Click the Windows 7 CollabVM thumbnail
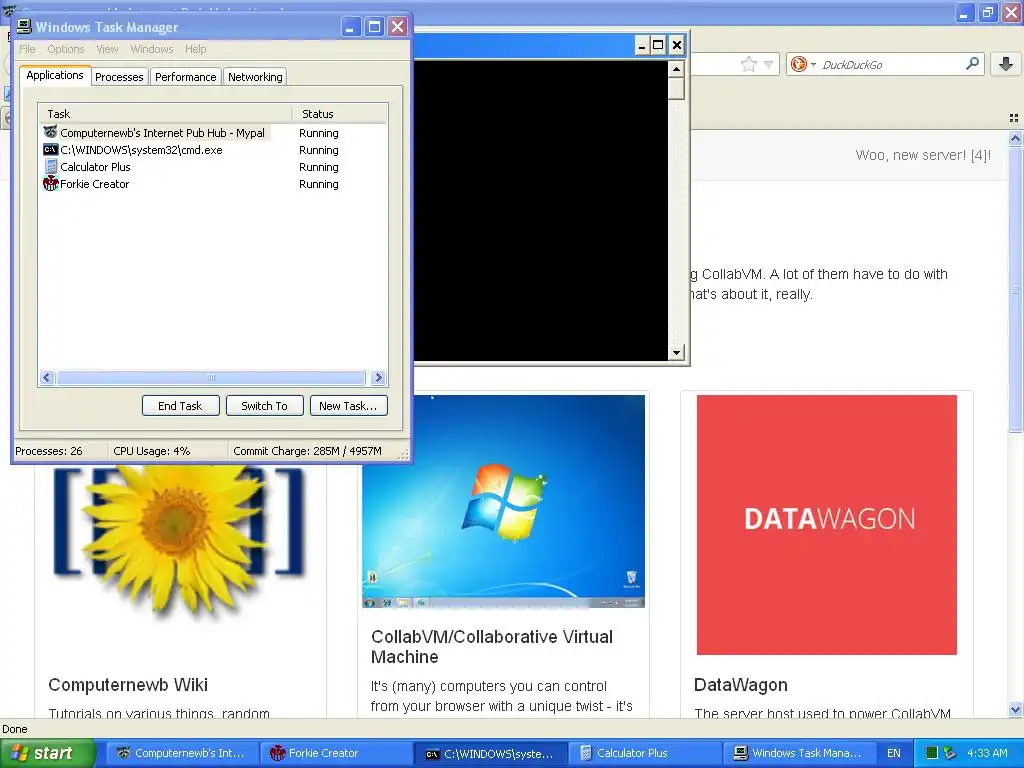1024x768 pixels. click(x=504, y=501)
